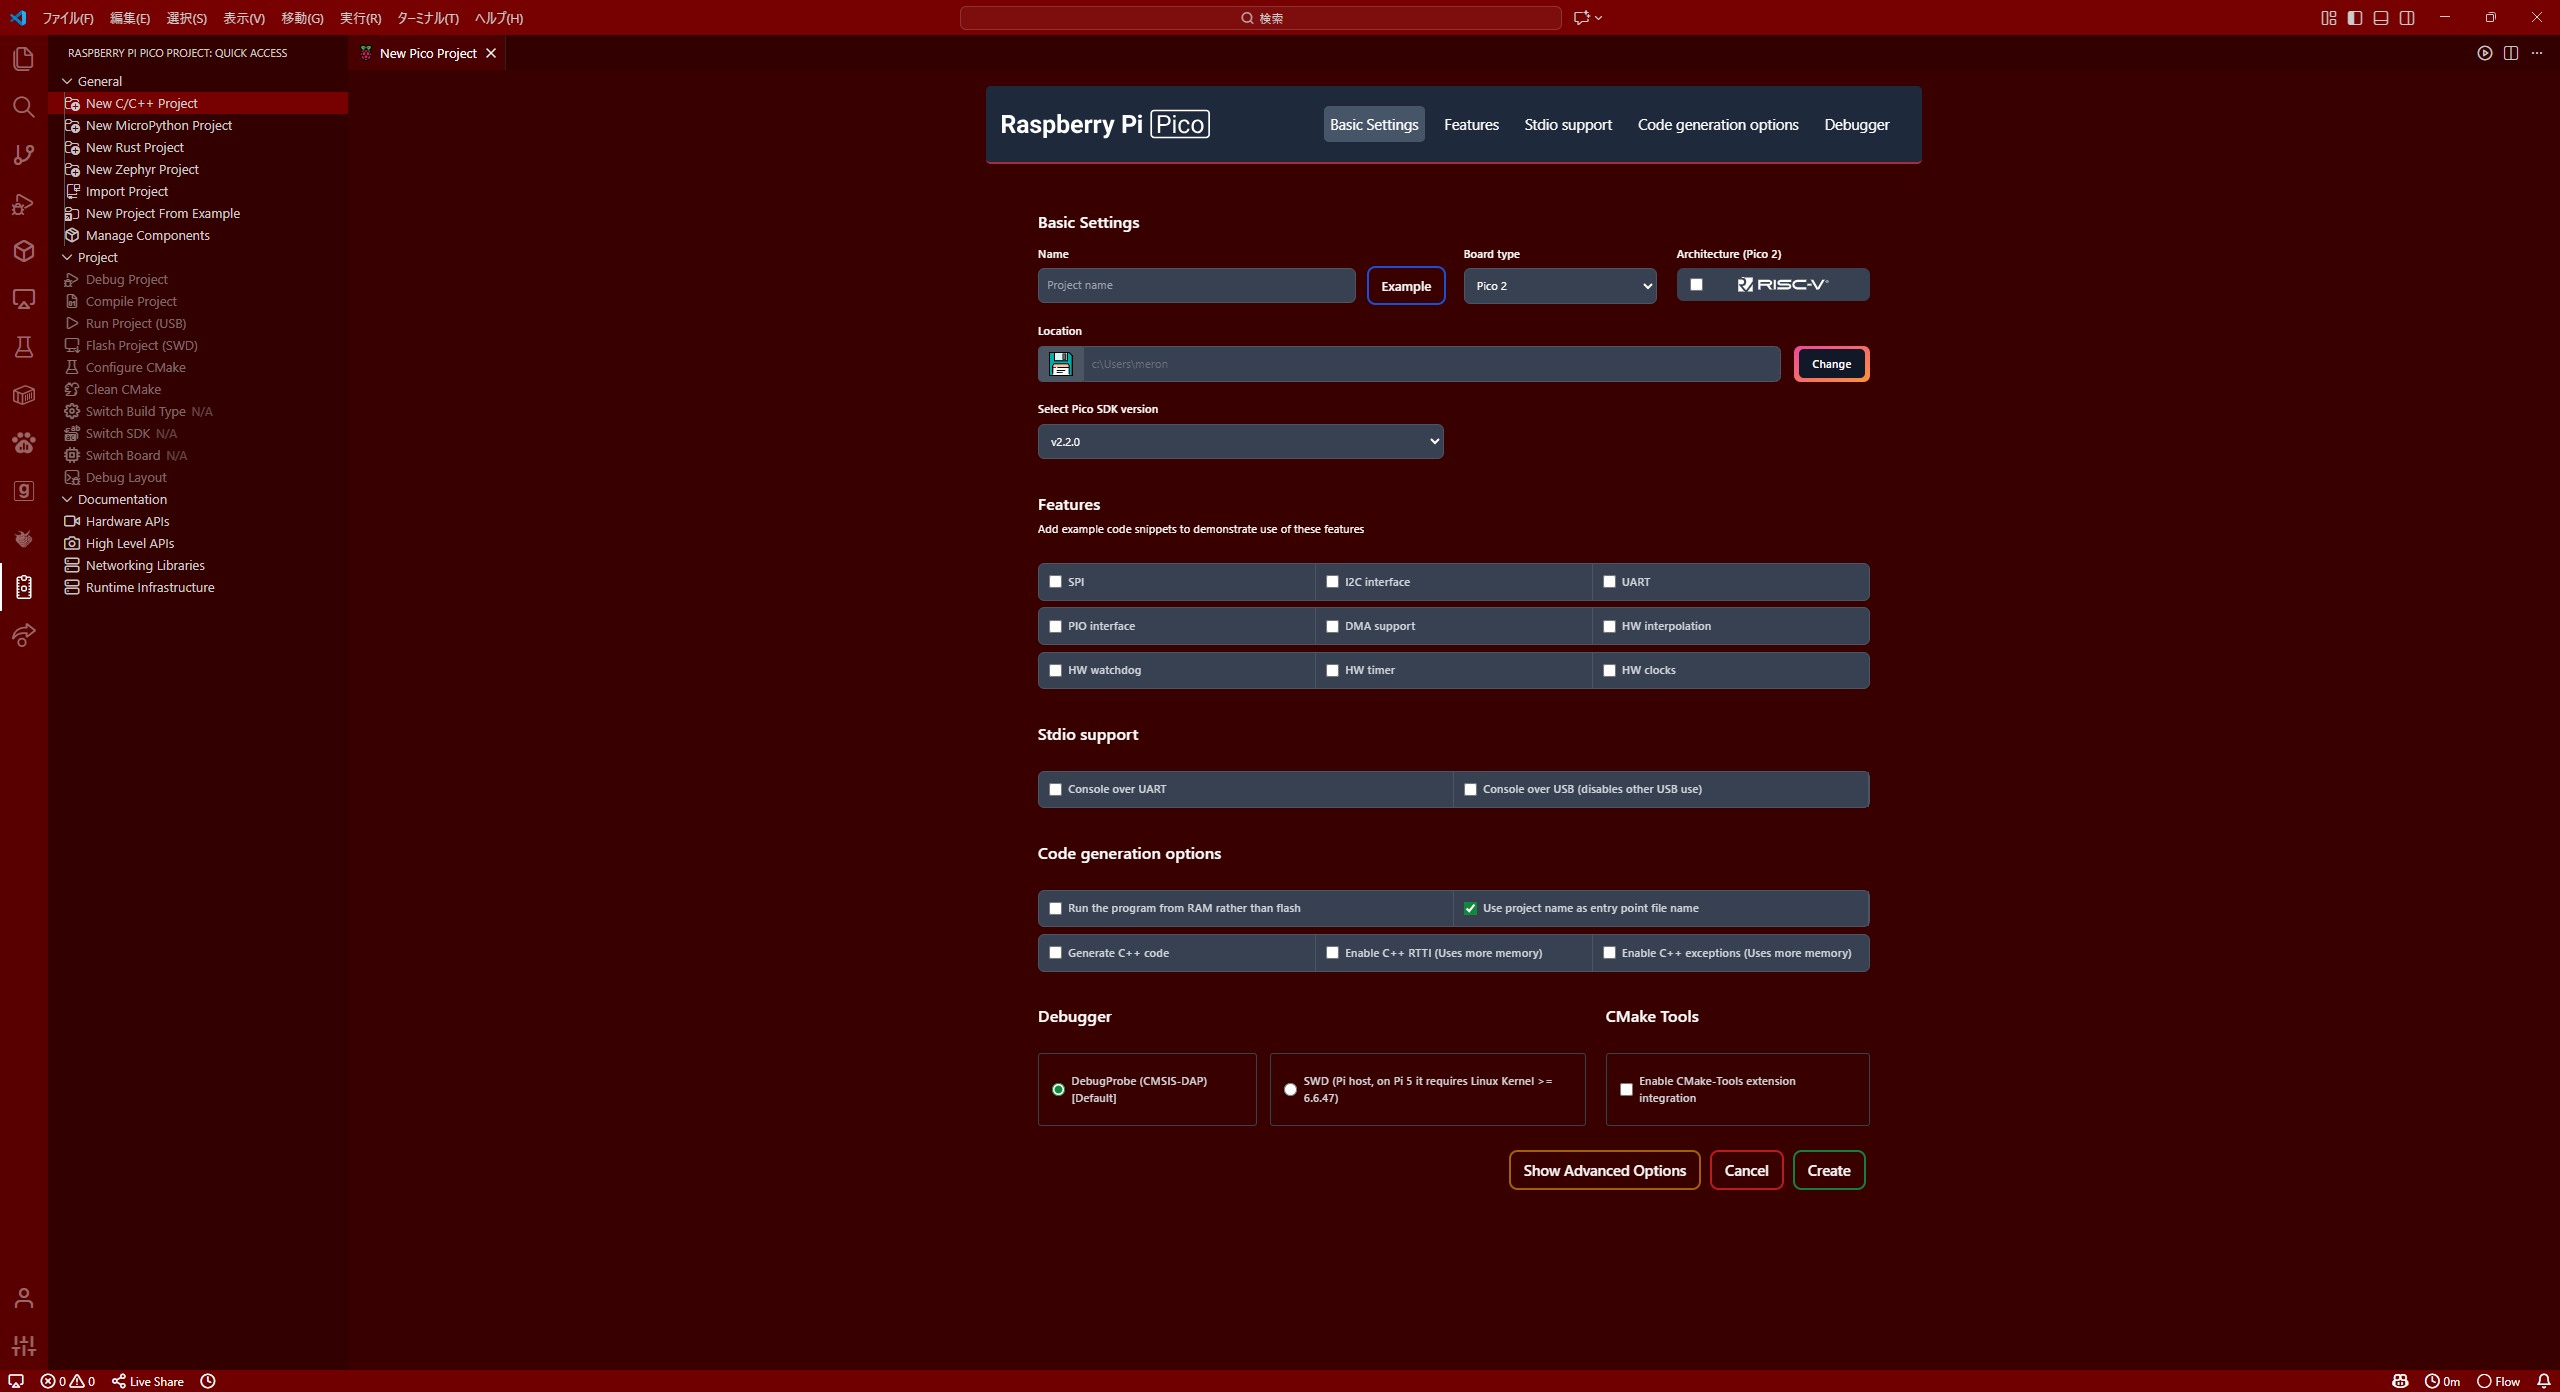Click the Show Advanced Options button
2560x1392 pixels.
click(x=1604, y=1170)
